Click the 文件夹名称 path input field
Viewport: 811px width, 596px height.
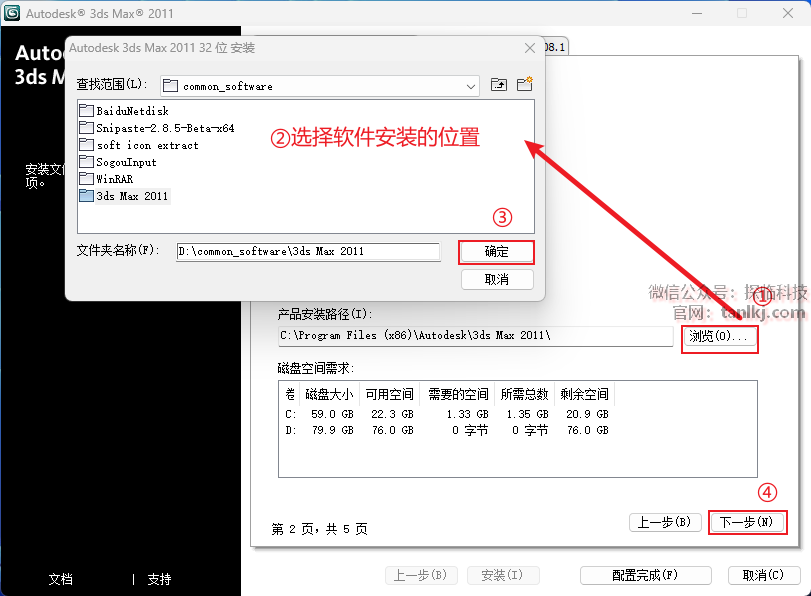tap(308, 251)
